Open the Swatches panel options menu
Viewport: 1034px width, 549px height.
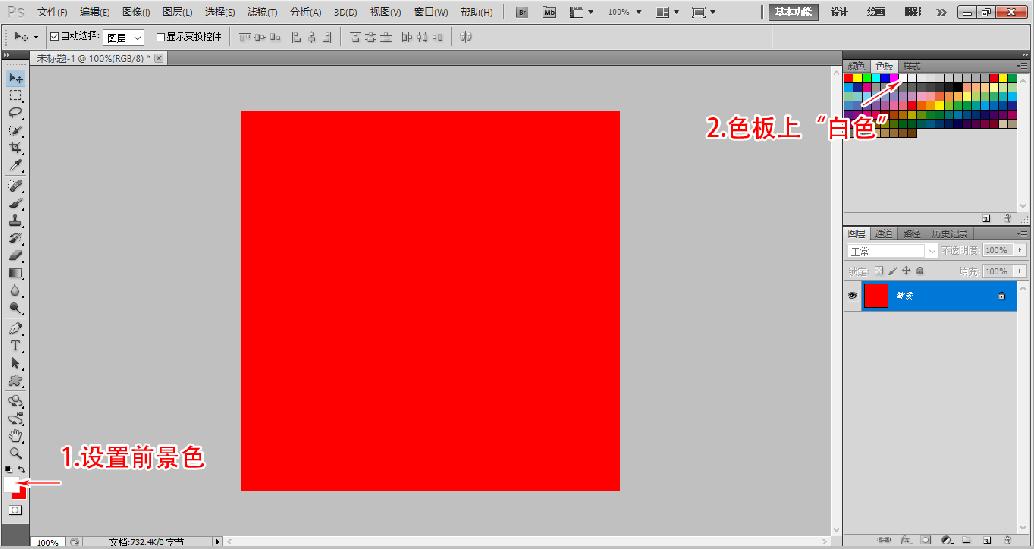[x=1023, y=66]
